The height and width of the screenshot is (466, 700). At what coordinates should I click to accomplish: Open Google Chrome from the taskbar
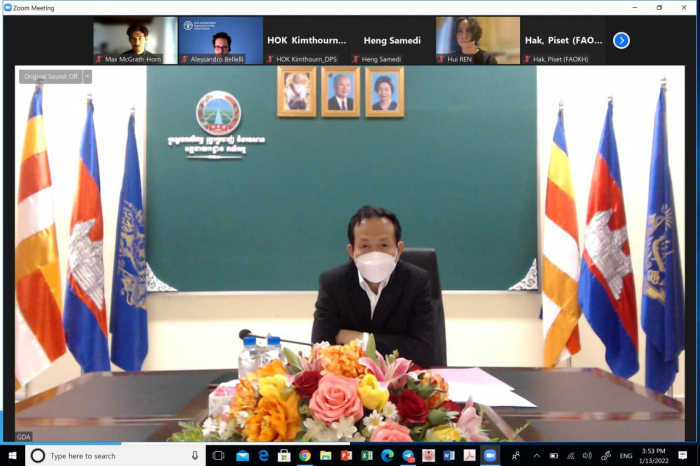click(304, 456)
